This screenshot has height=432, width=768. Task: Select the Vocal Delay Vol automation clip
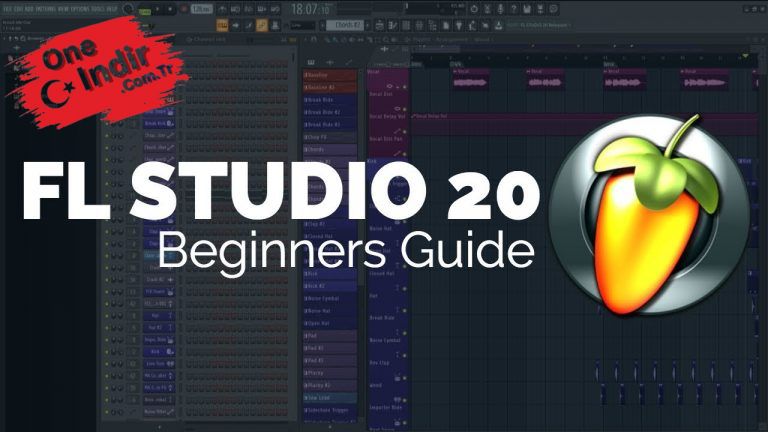pyautogui.click(x=584, y=124)
